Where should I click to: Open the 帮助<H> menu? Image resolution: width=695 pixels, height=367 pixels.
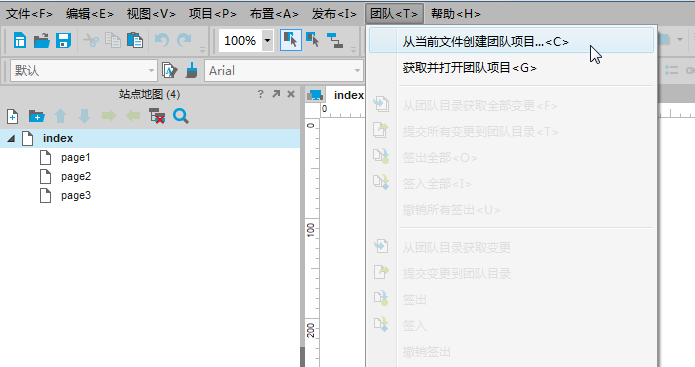(456, 14)
